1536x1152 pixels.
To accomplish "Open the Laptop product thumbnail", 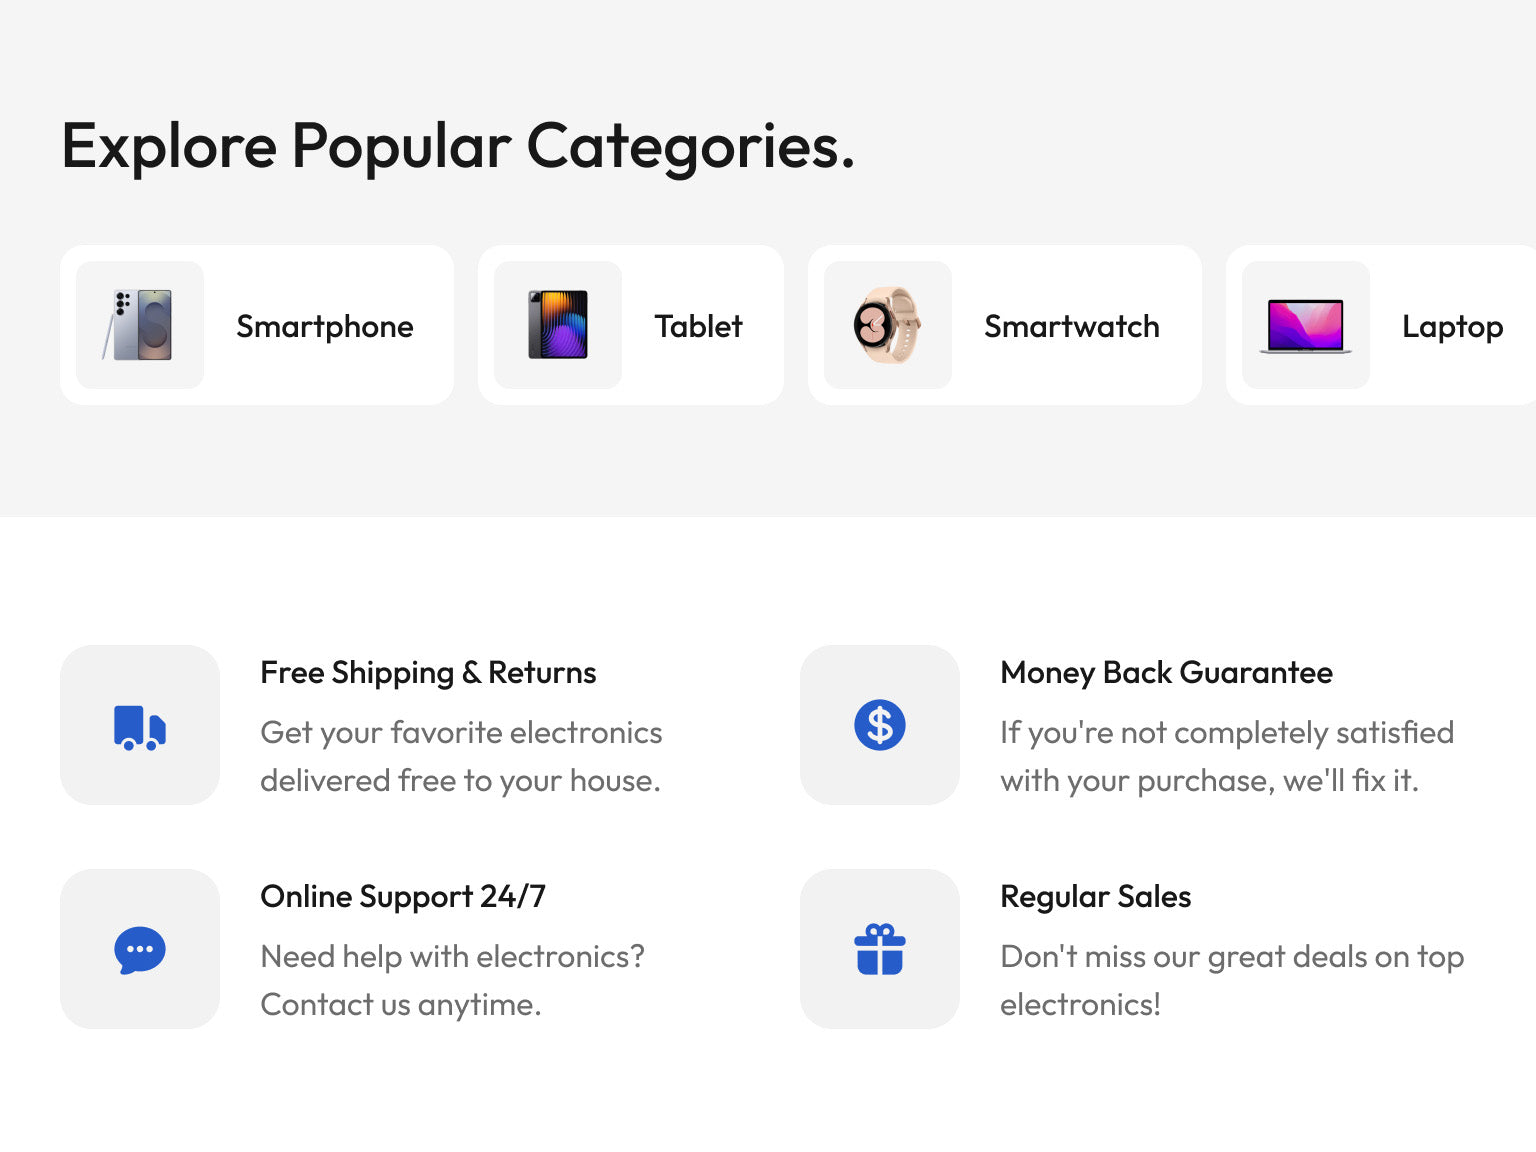I will coord(1305,326).
